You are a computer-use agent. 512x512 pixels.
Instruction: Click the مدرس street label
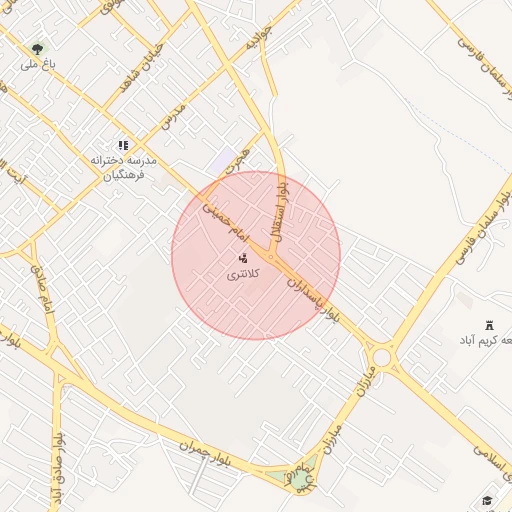pyautogui.click(x=173, y=117)
